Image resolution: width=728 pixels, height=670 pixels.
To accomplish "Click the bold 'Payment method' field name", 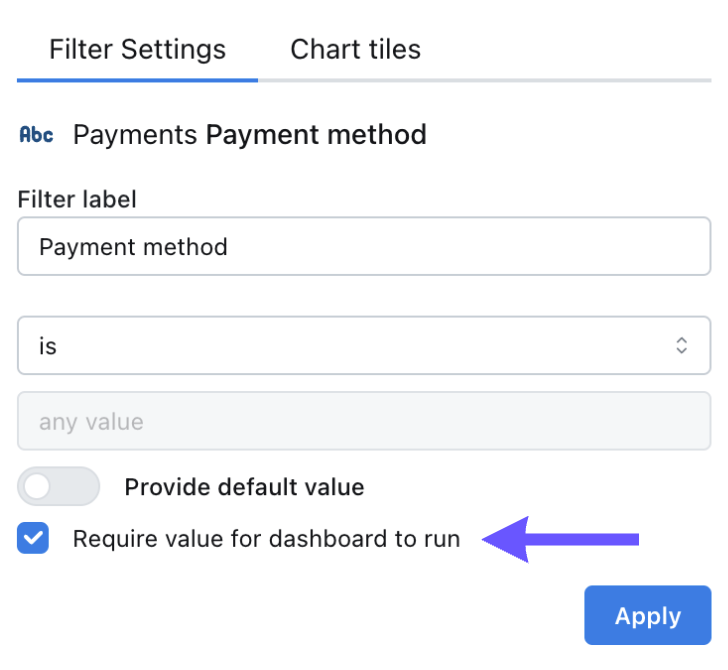I will (x=316, y=135).
